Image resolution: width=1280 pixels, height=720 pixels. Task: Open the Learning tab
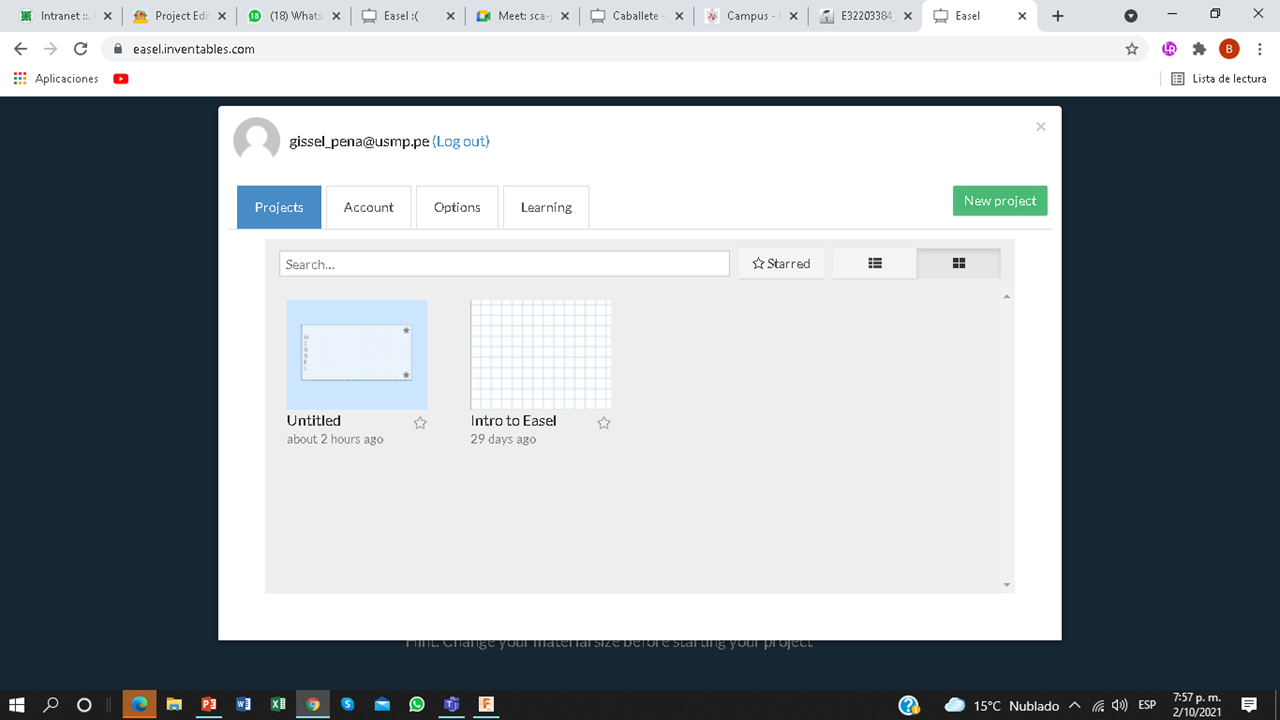pyautogui.click(x=546, y=207)
